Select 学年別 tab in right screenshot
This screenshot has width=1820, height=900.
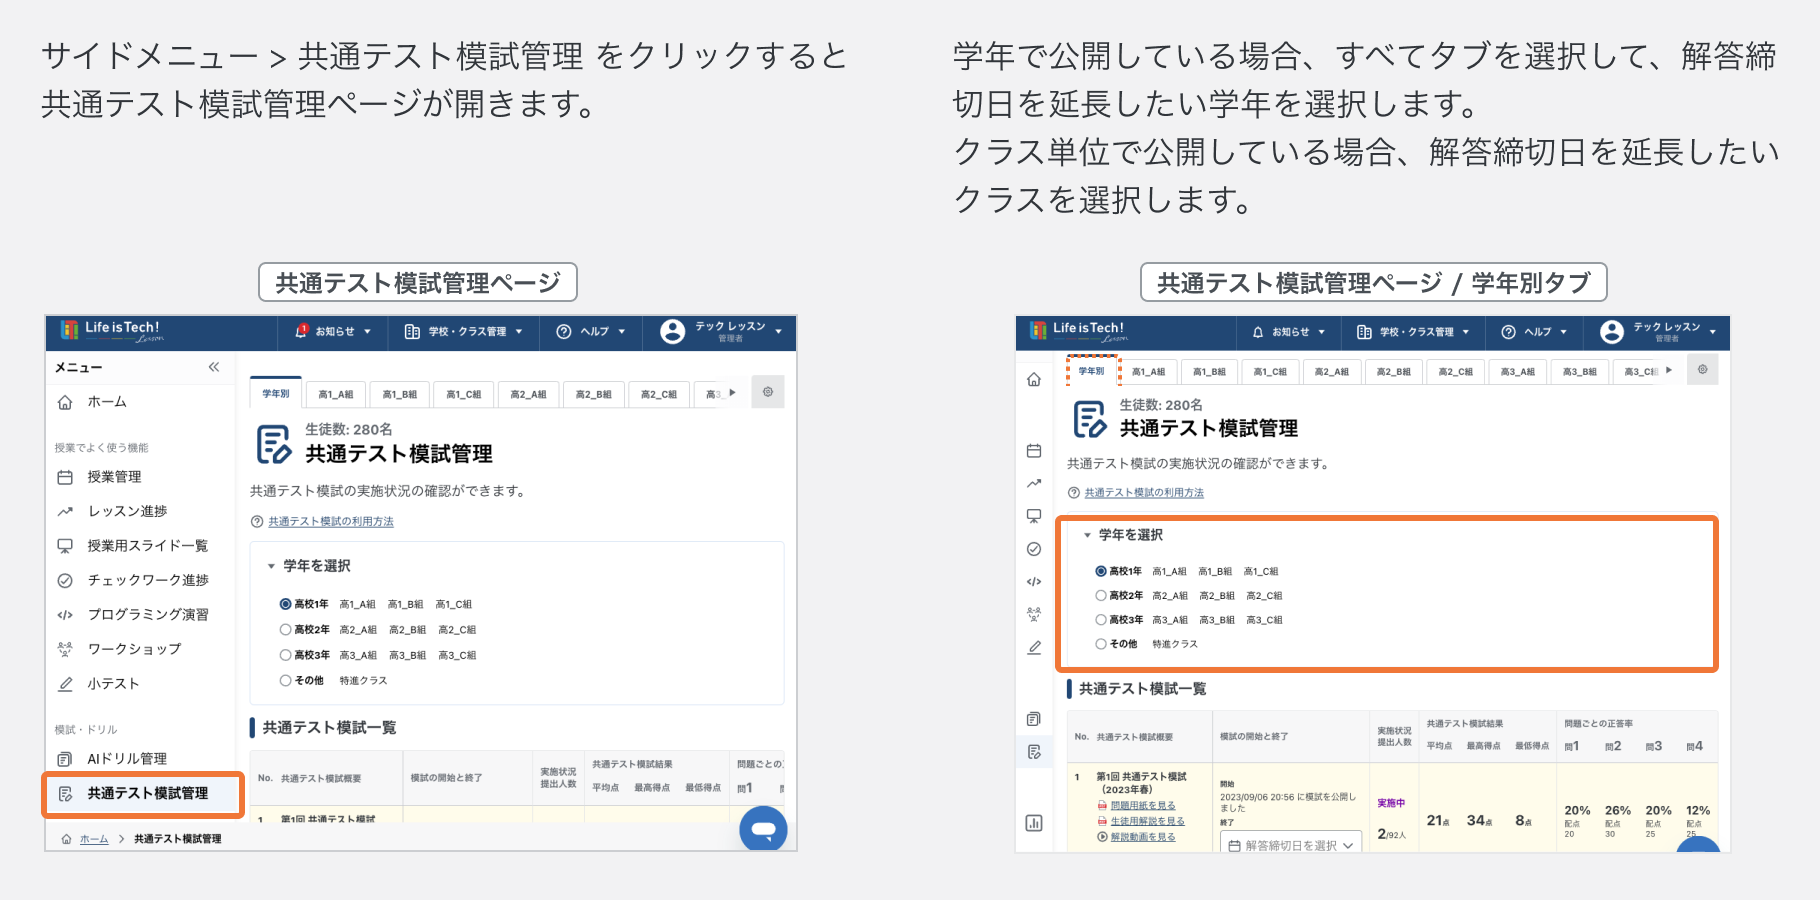[1092, 371]
